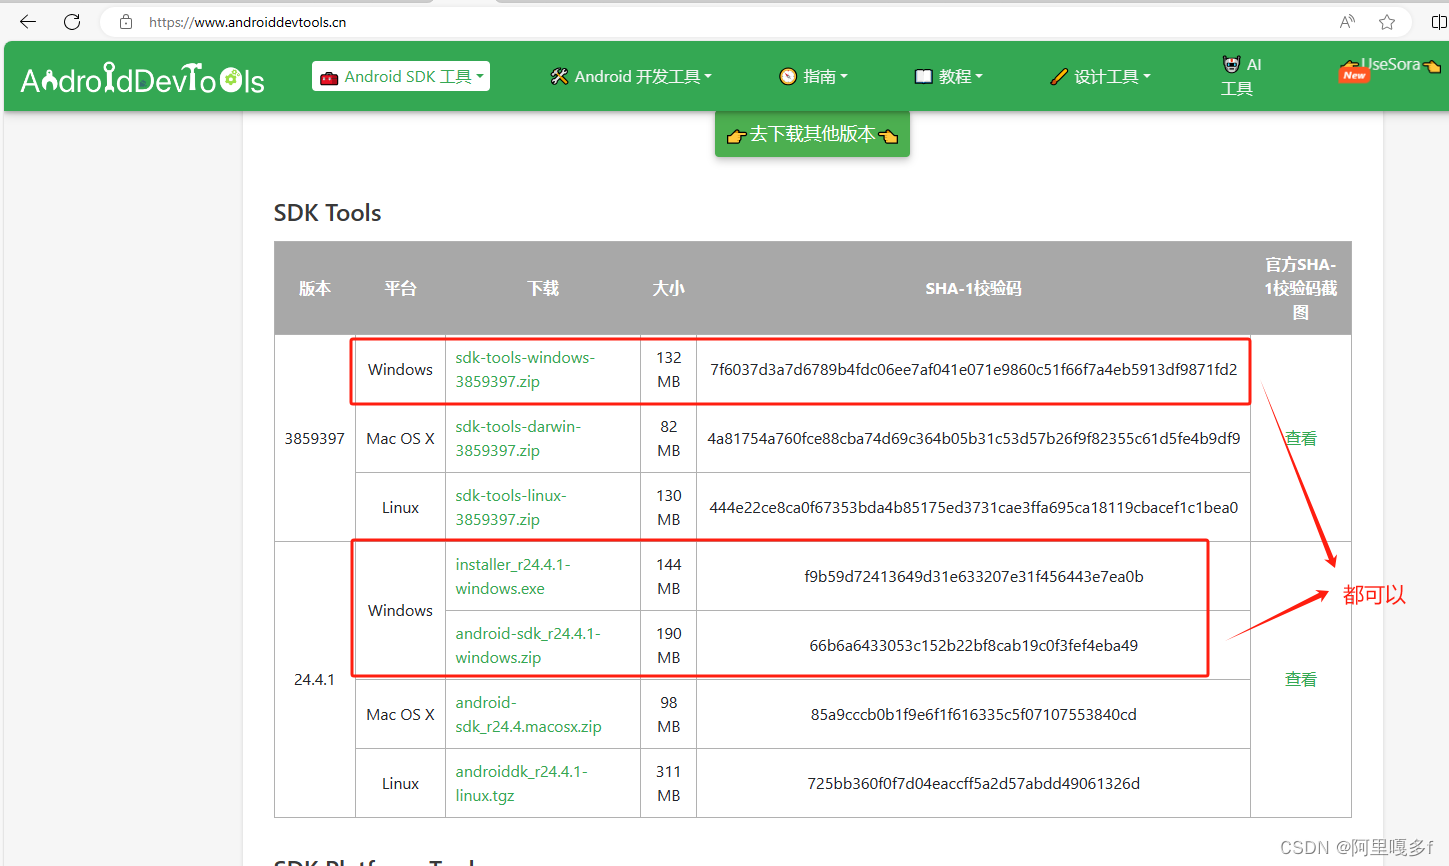The width and height of the screenshot is (1449, 866).
Task: Click the 下载 column header
Action: [543, 288]
